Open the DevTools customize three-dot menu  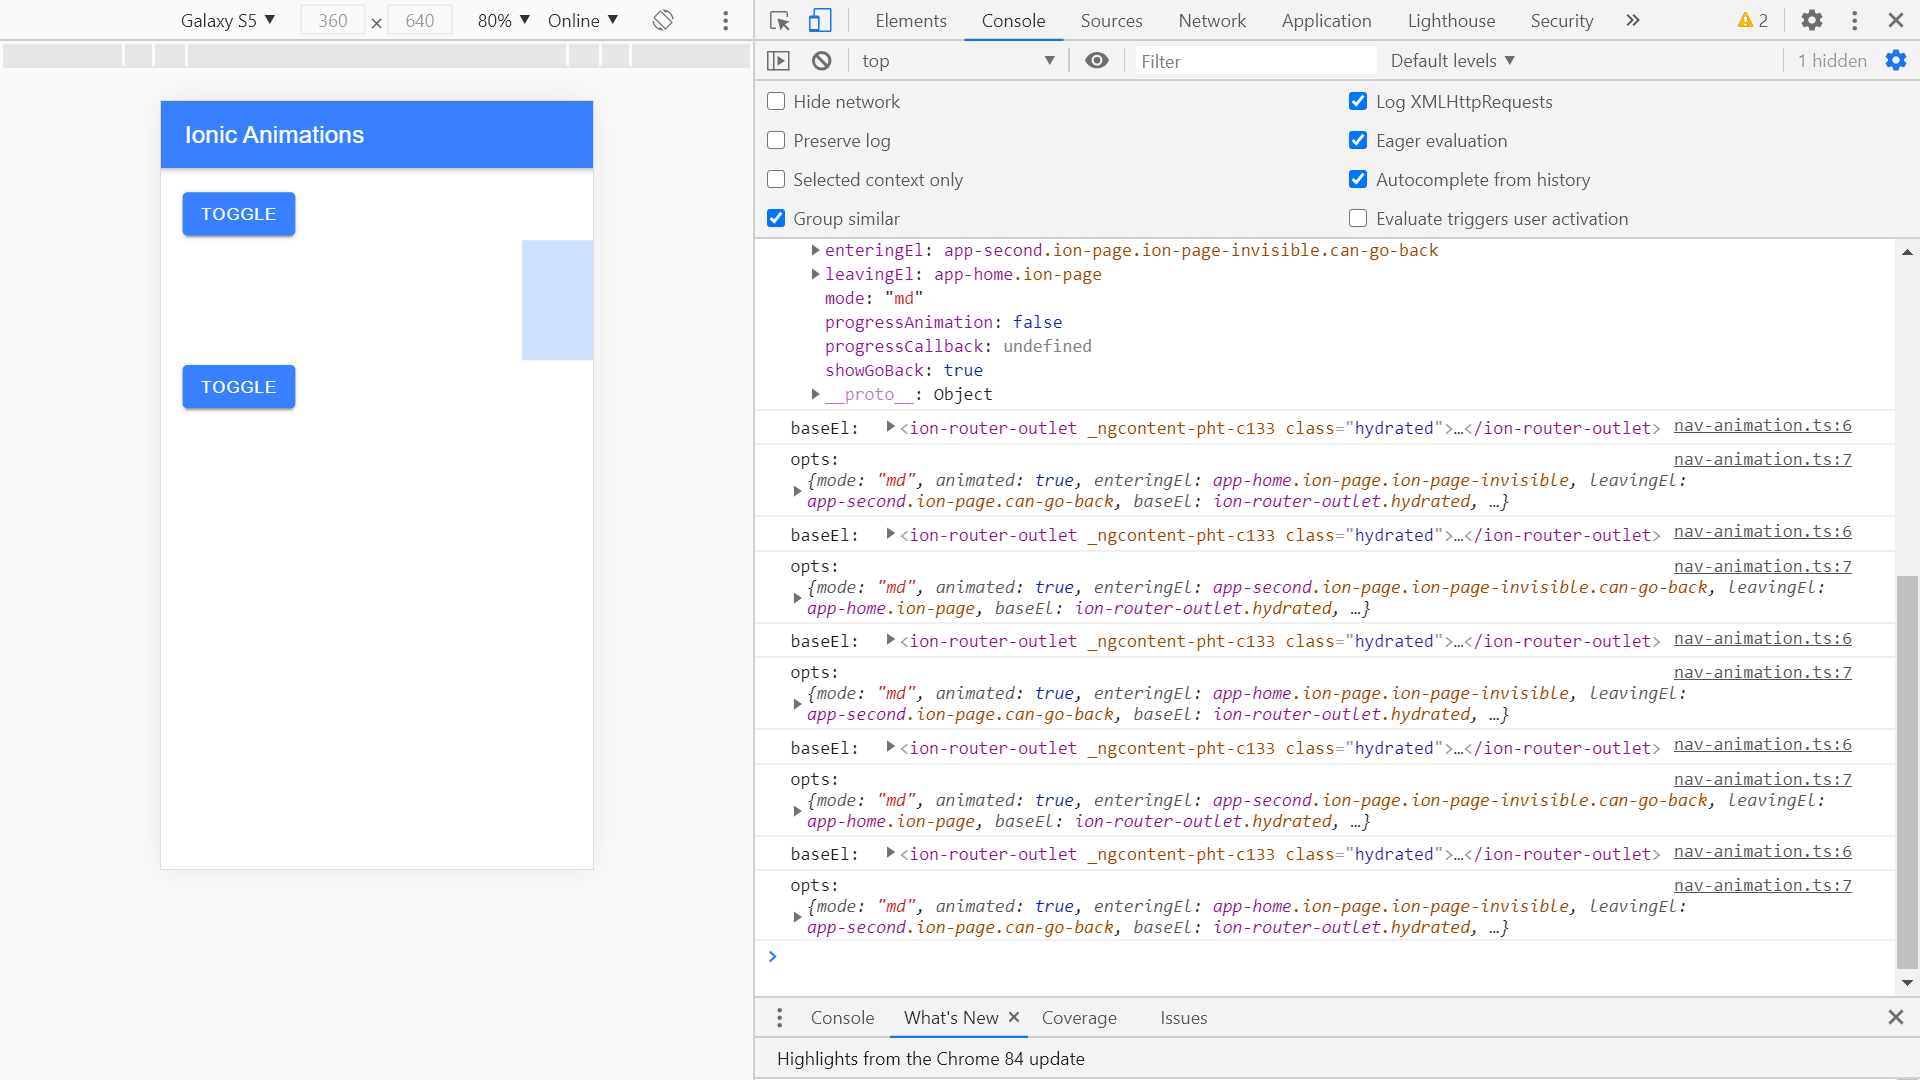coord(1854,20)
